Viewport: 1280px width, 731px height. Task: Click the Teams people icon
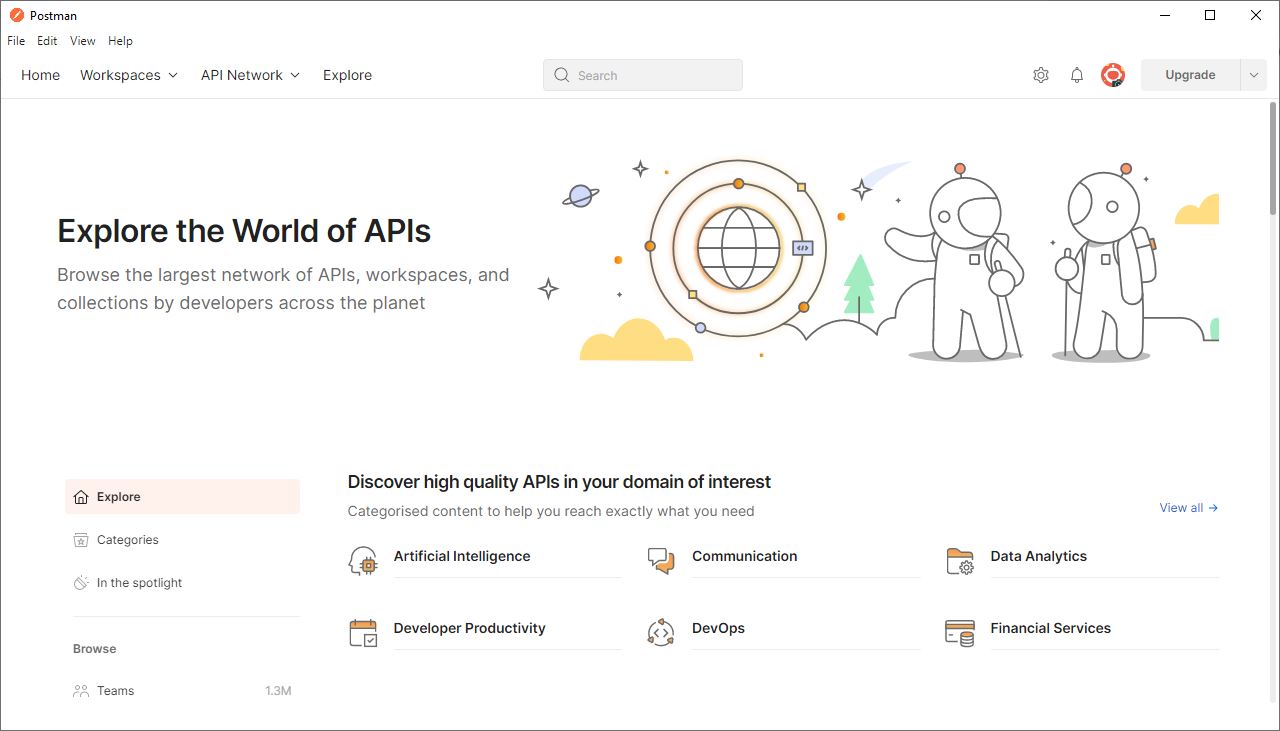tap(81, 691)
